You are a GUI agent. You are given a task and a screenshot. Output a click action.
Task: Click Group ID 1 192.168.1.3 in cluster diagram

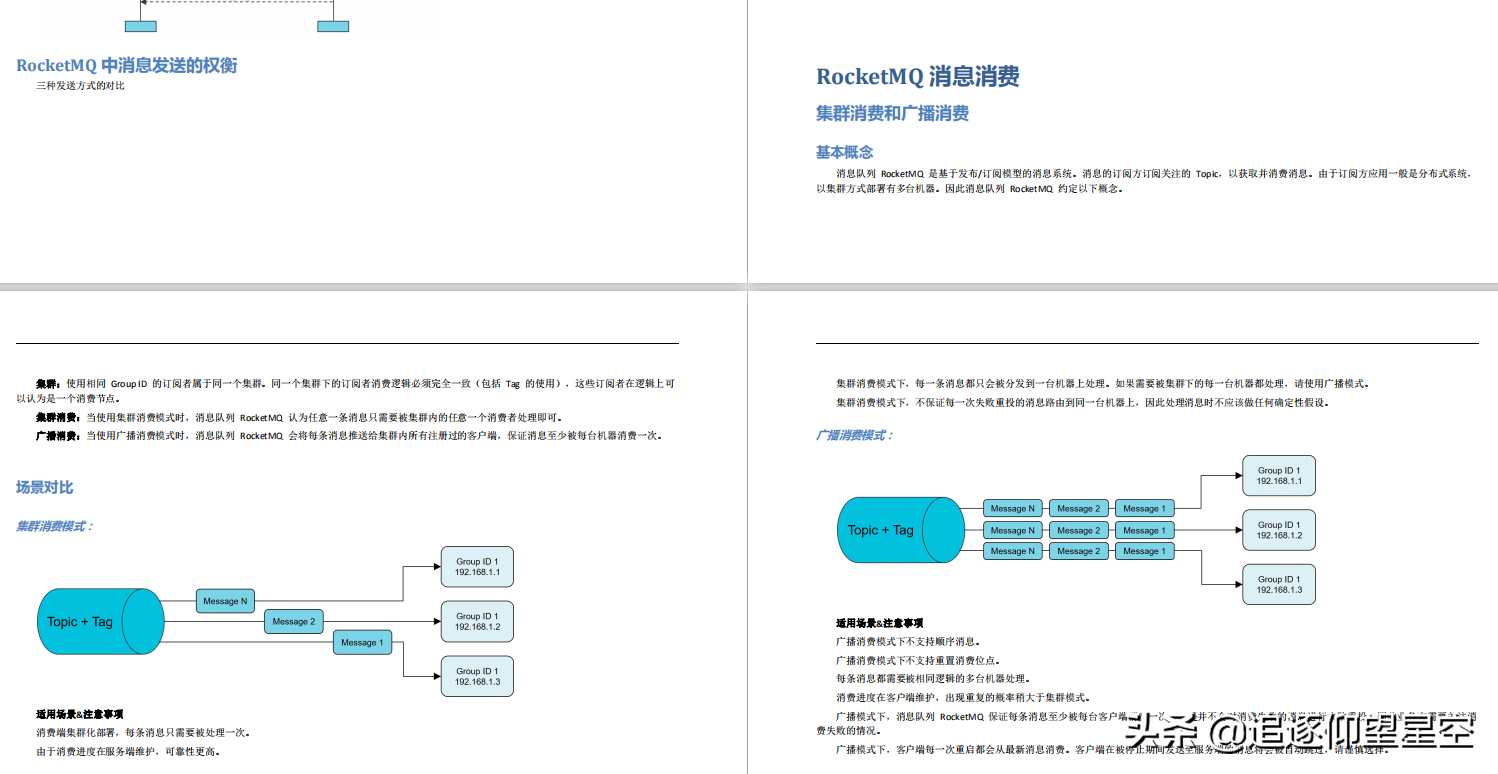point(477,676)
